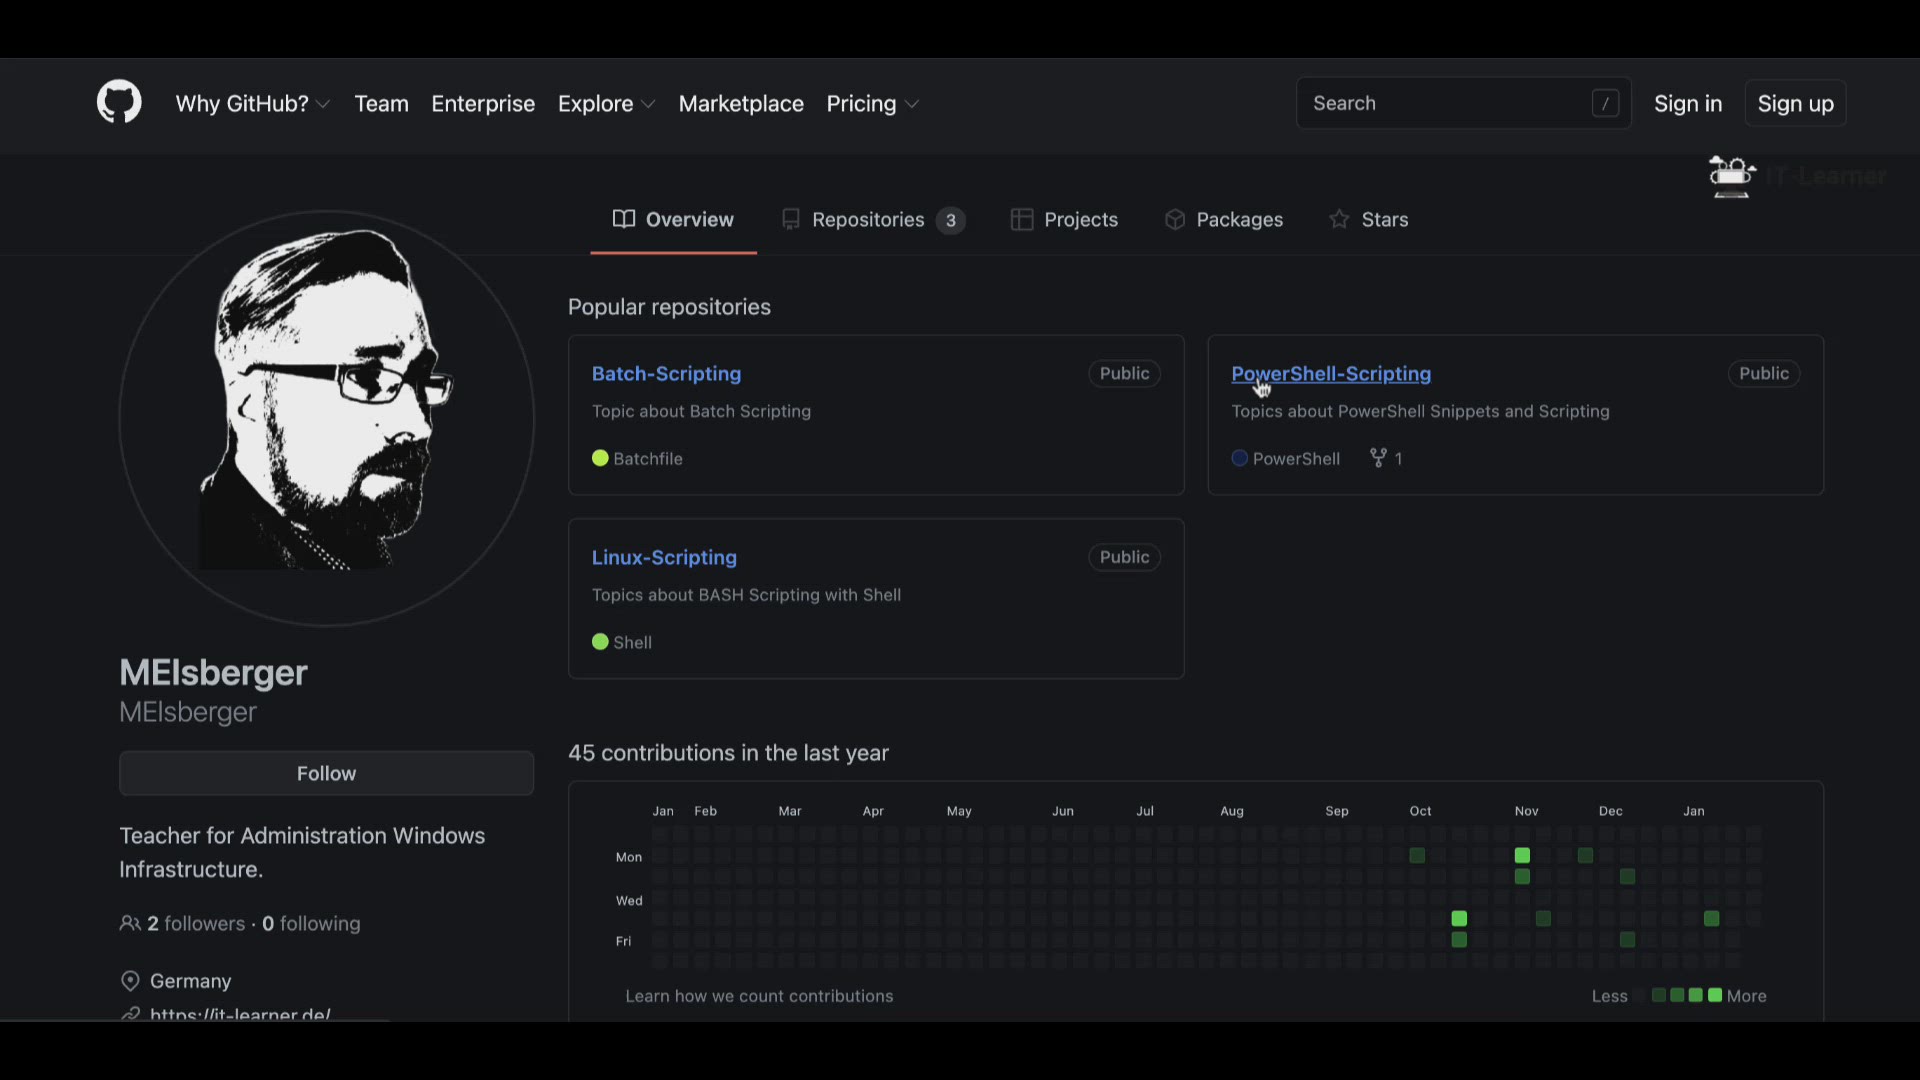Click the PowerShell language color dot

coord(1240,458)
